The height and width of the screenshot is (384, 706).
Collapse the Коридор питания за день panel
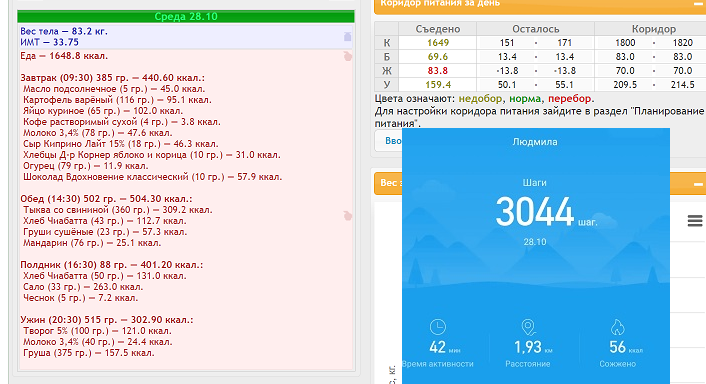click(x=698, y=4)
